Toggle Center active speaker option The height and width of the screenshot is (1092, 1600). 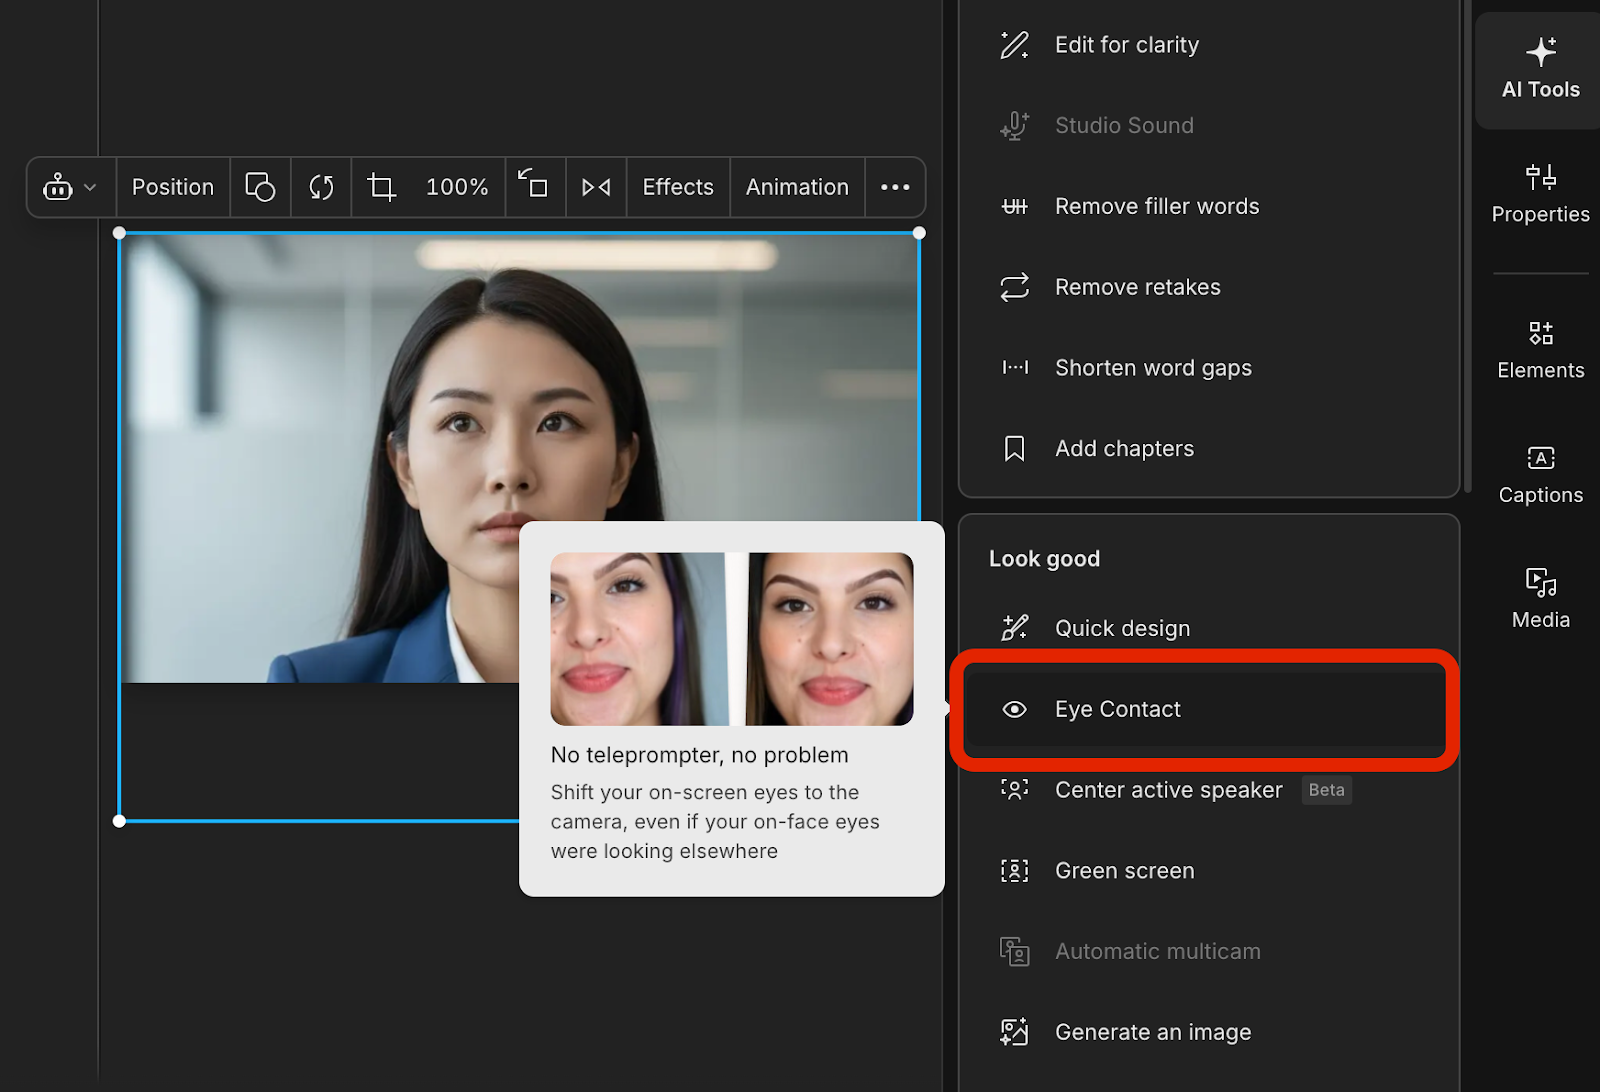coord(1168,790)
